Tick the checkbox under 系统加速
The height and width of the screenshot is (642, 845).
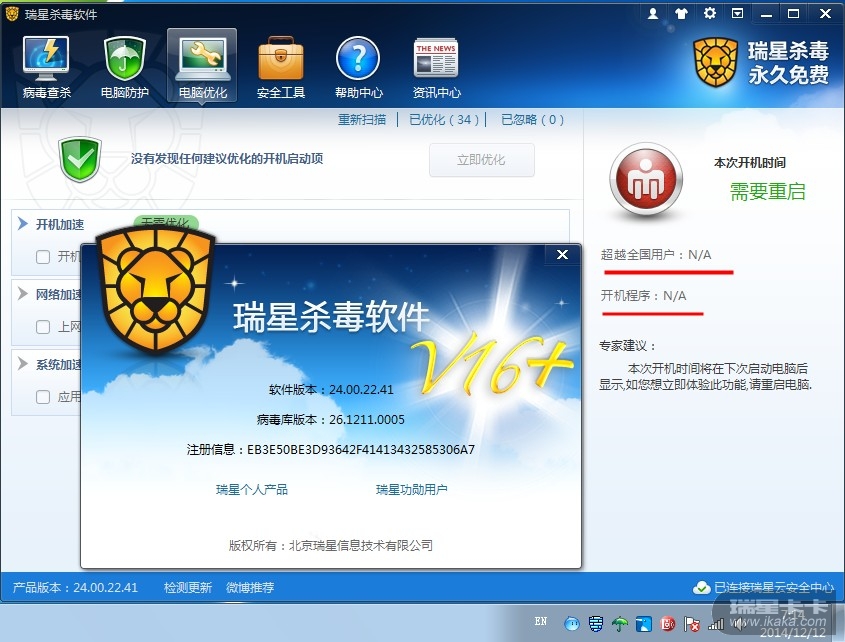pyautogui.click(x=43, y=397)
